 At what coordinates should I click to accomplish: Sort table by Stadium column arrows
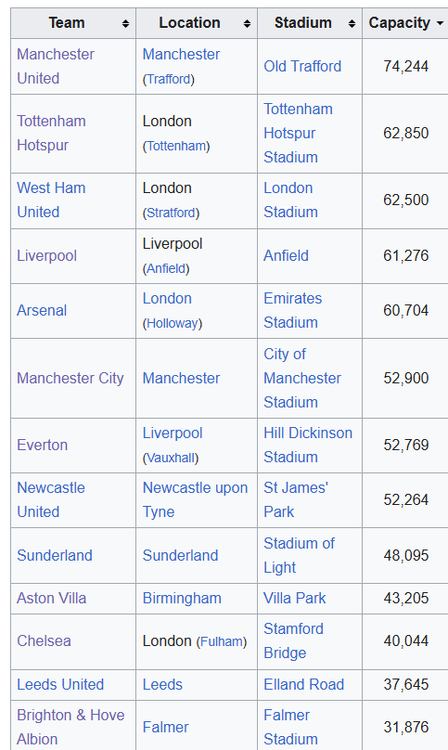352,23
